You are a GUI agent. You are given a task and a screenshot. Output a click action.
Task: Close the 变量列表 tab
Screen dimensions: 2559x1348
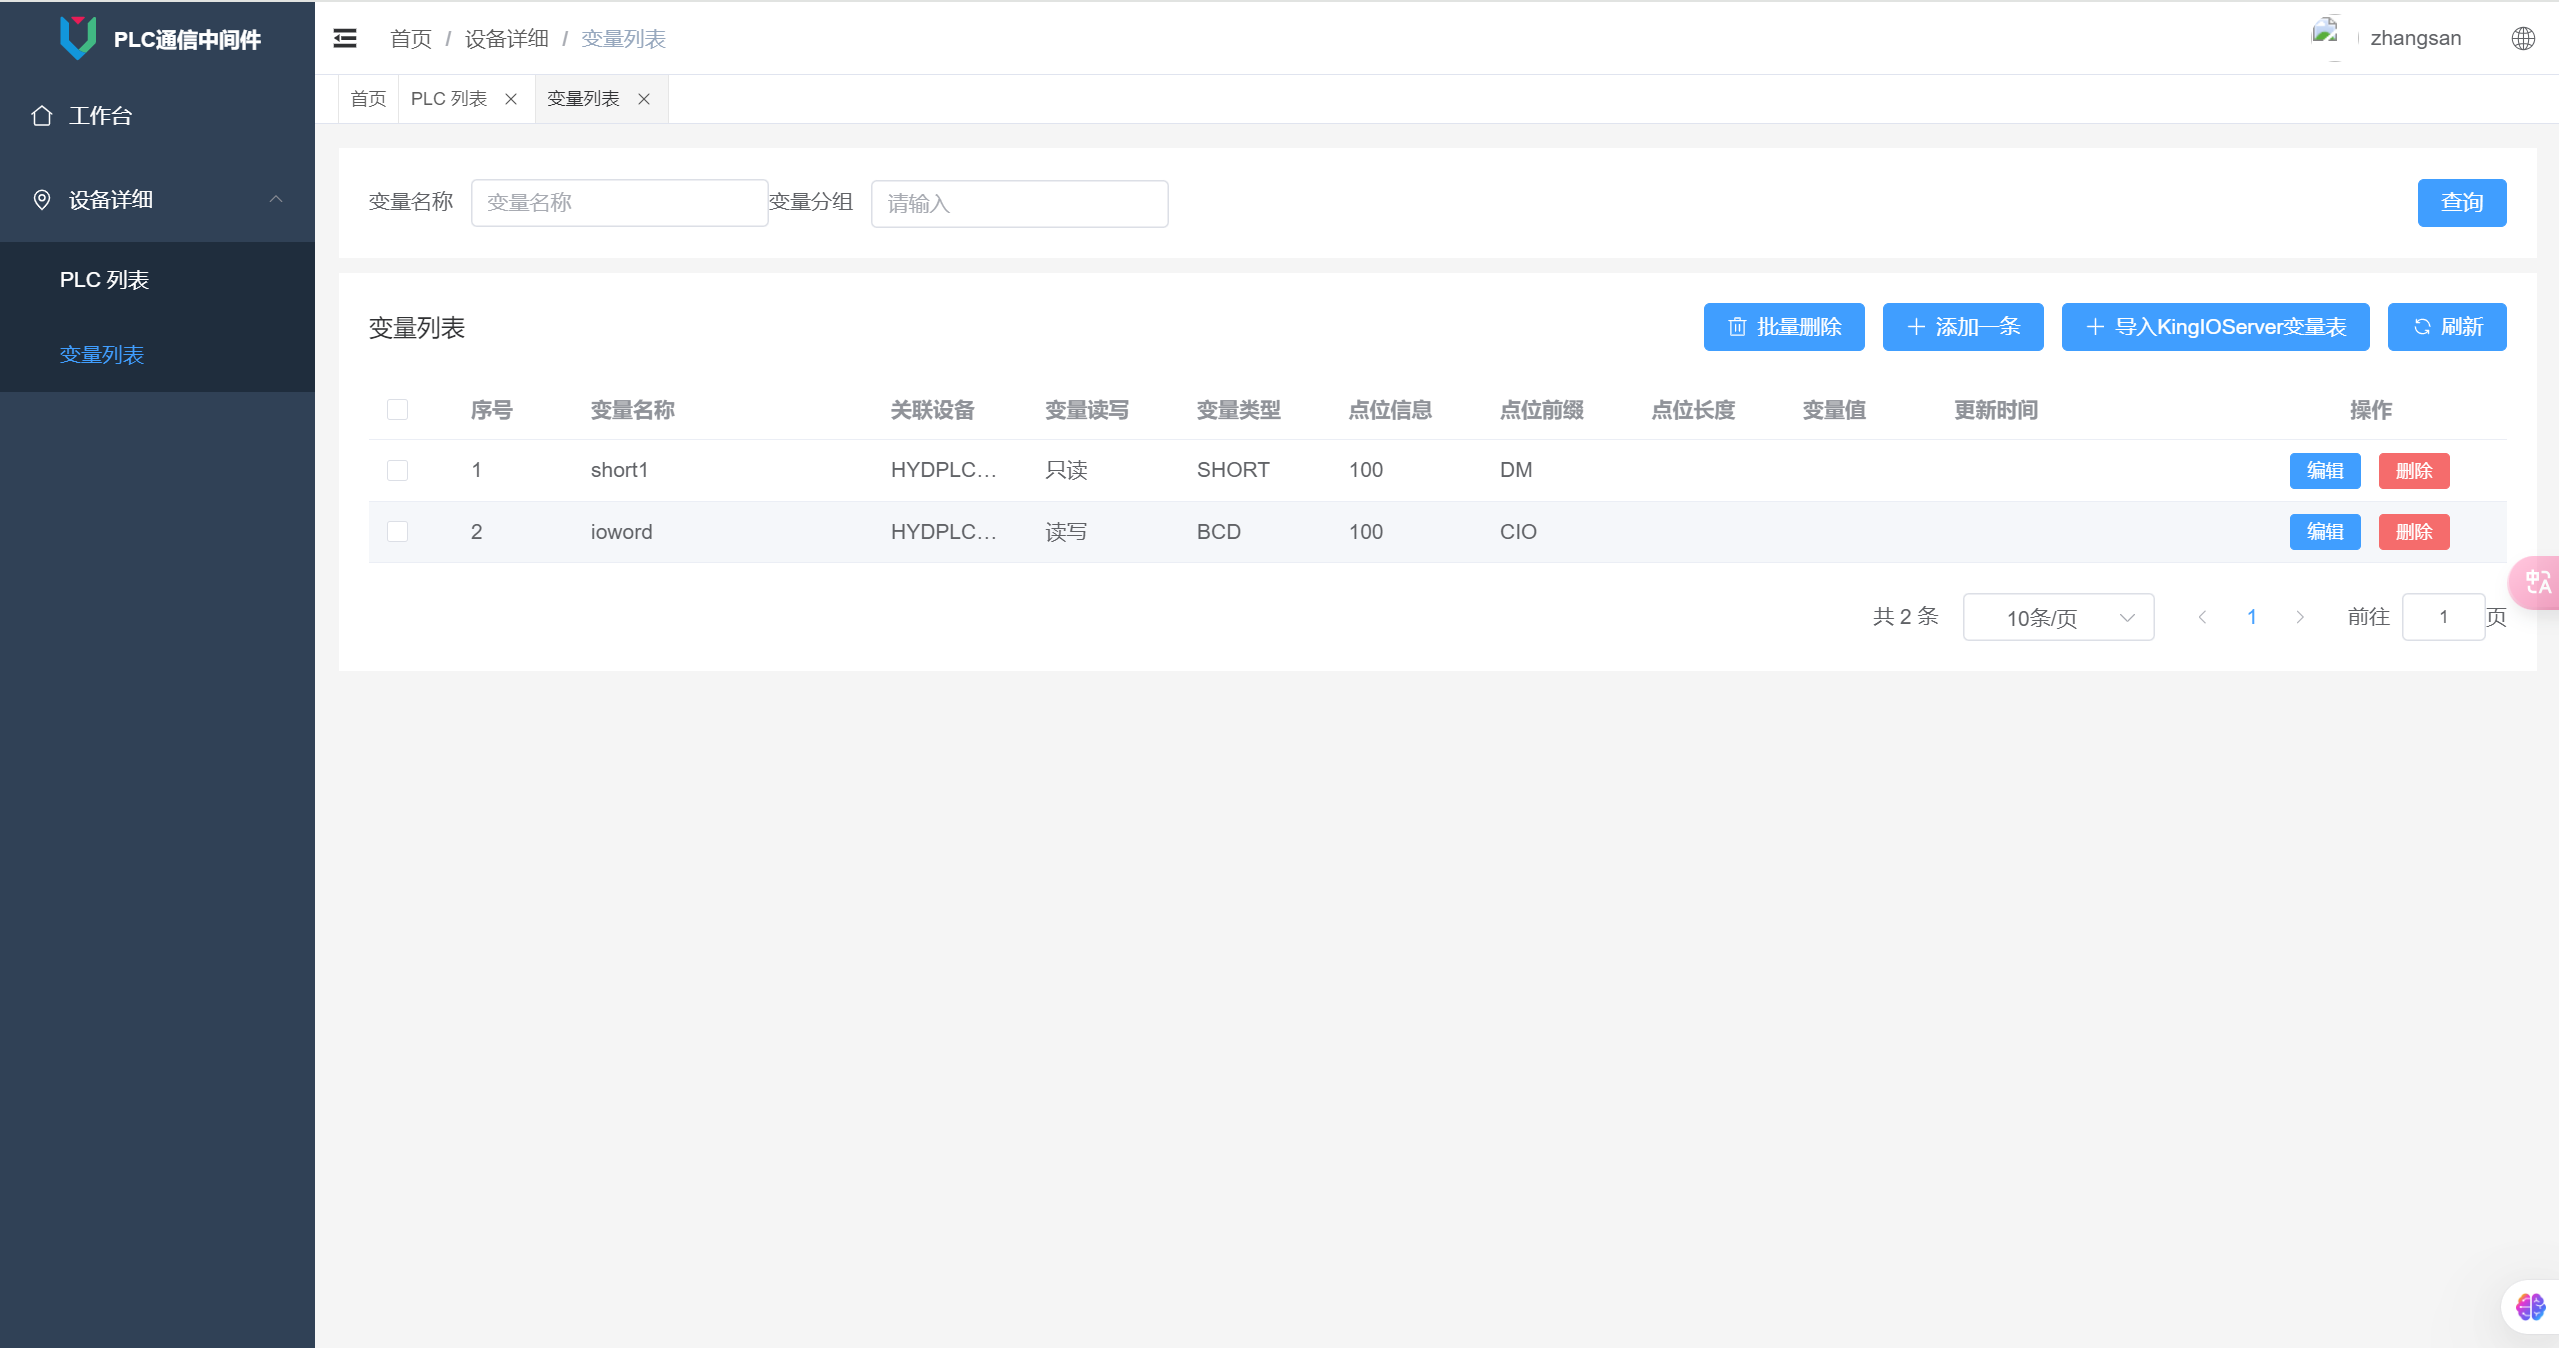click(644, 99)
